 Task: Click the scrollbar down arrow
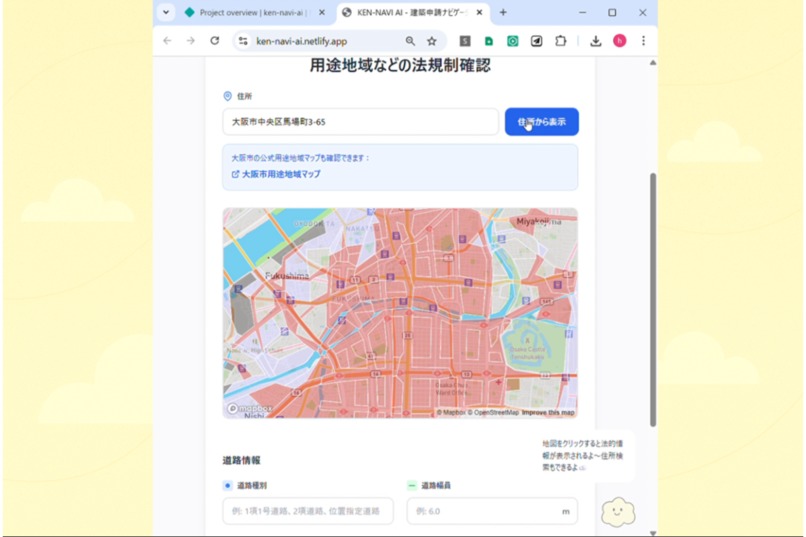(x=653, y=533)
